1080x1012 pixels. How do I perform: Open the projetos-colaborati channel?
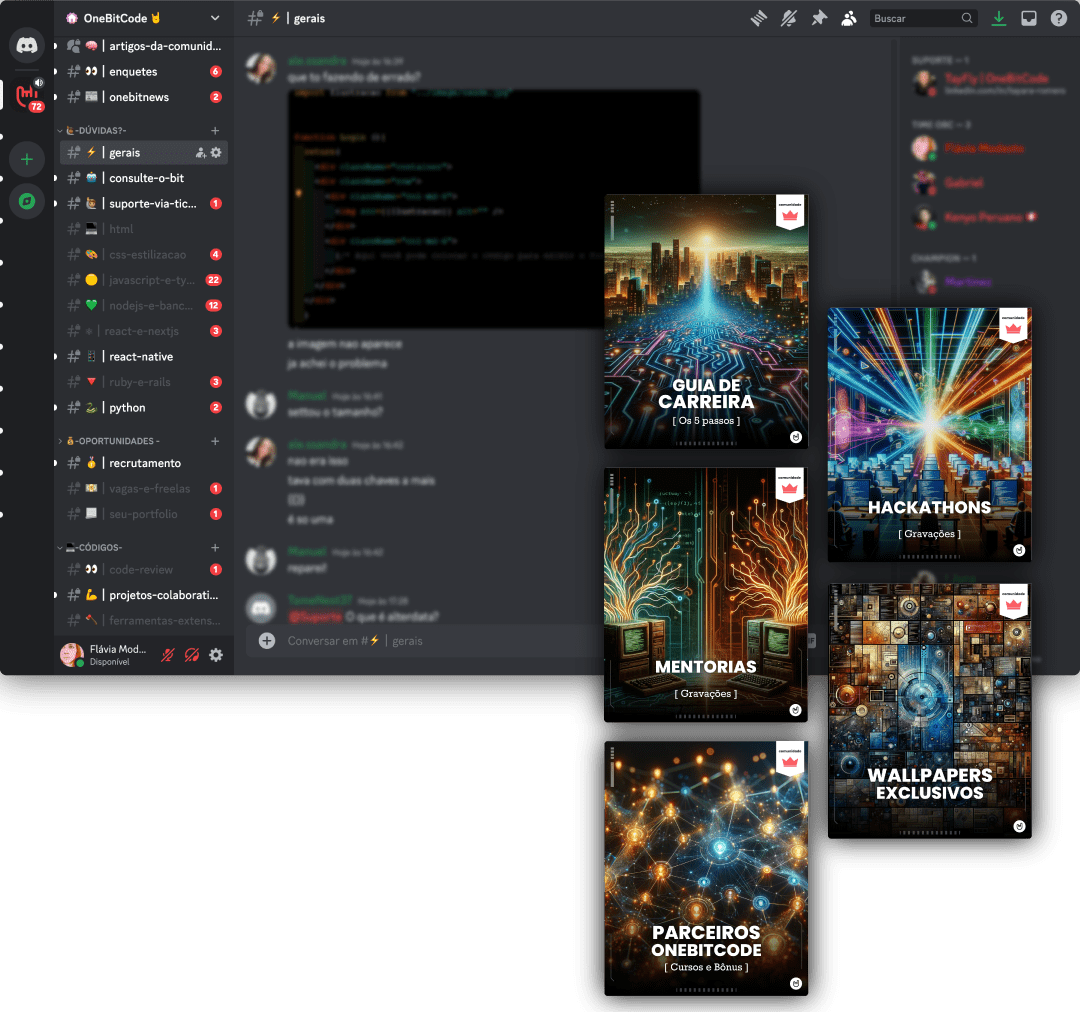tap(144, 595)
